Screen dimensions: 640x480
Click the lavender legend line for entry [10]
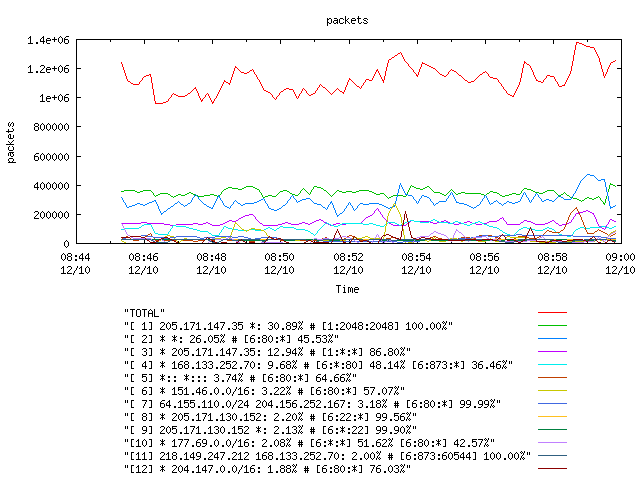coord(552,442)
